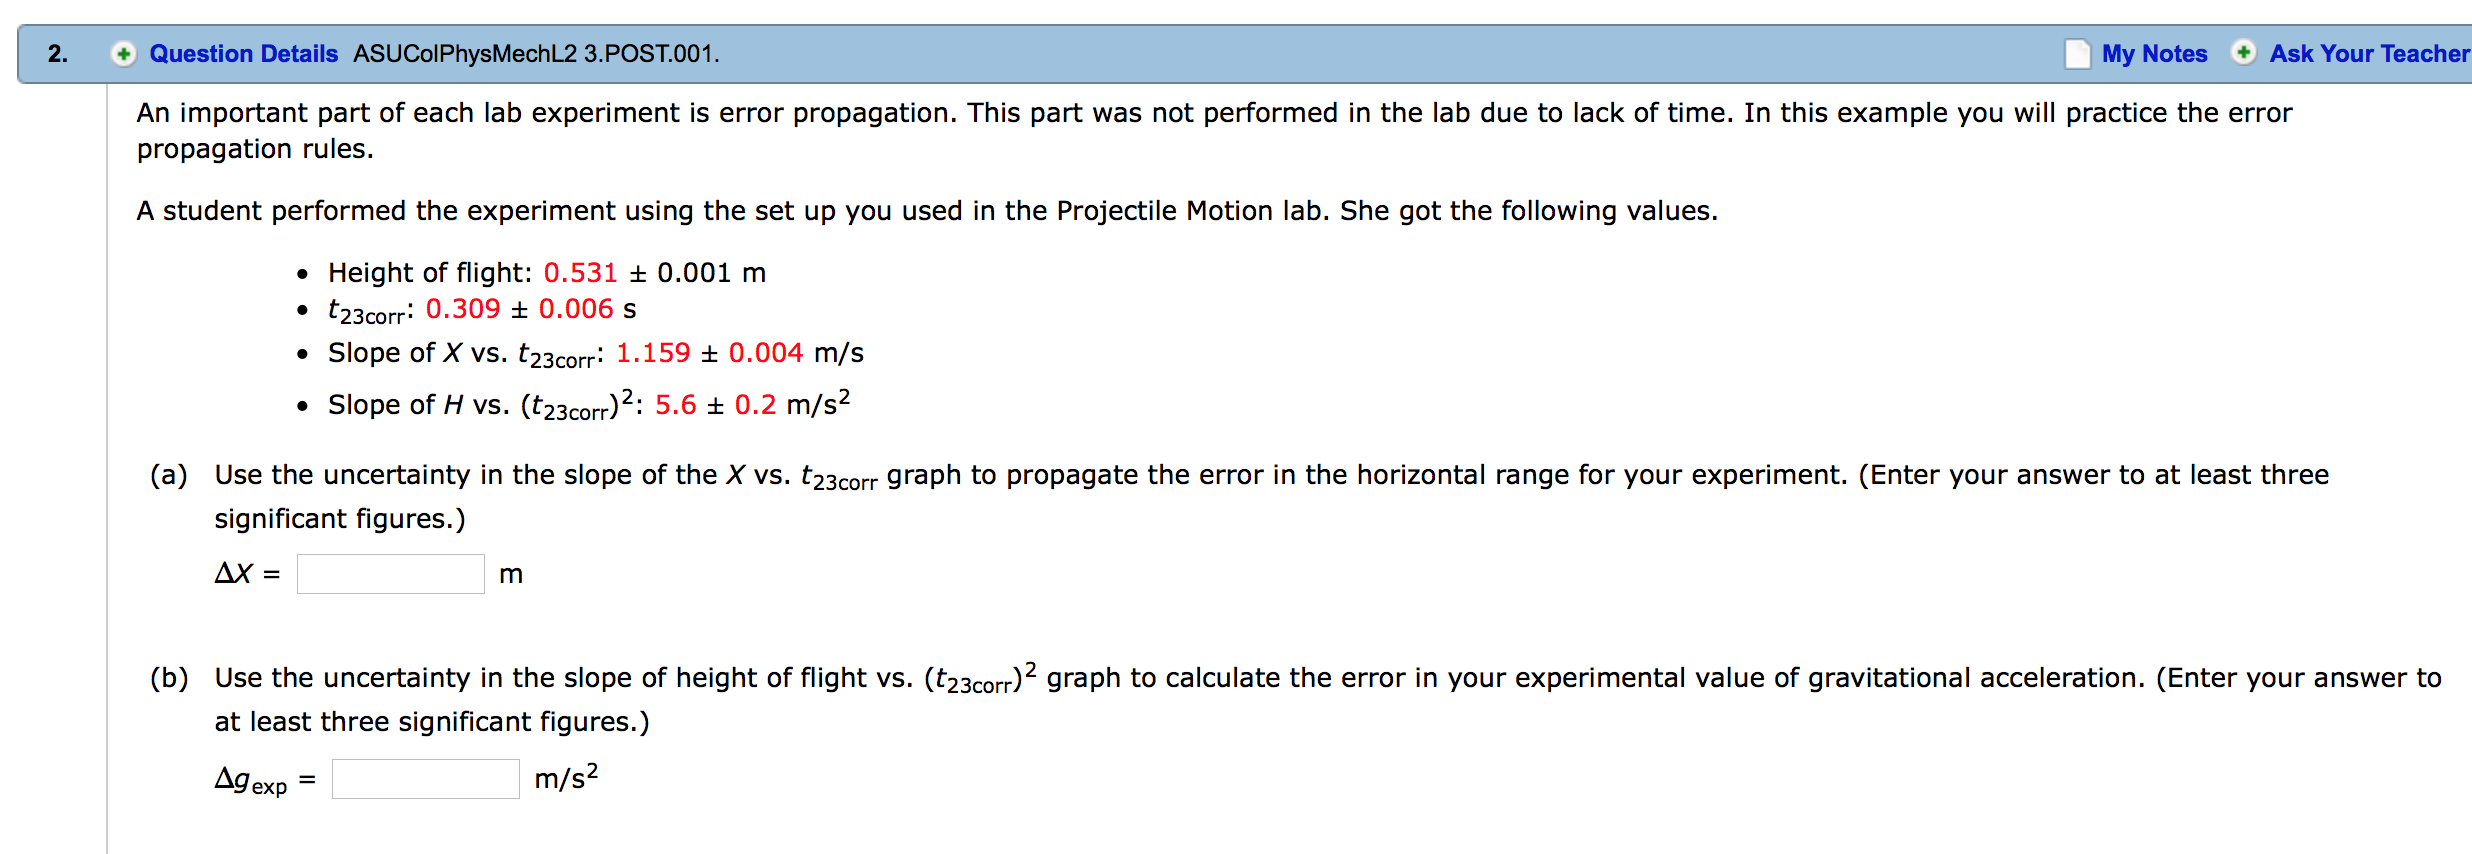Click the green plus icon beside Ask Your Teacher
Viewport: 2472px width, 854px height.
2243,53
